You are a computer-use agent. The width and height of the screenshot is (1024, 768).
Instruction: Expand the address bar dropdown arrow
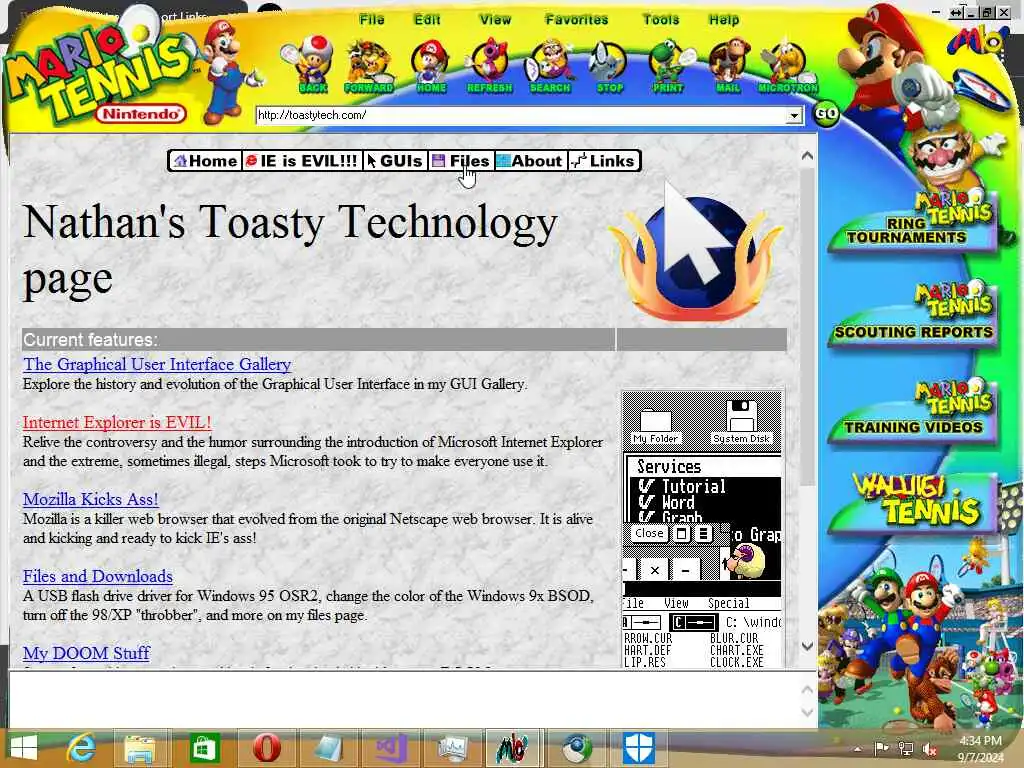point(794,116)
